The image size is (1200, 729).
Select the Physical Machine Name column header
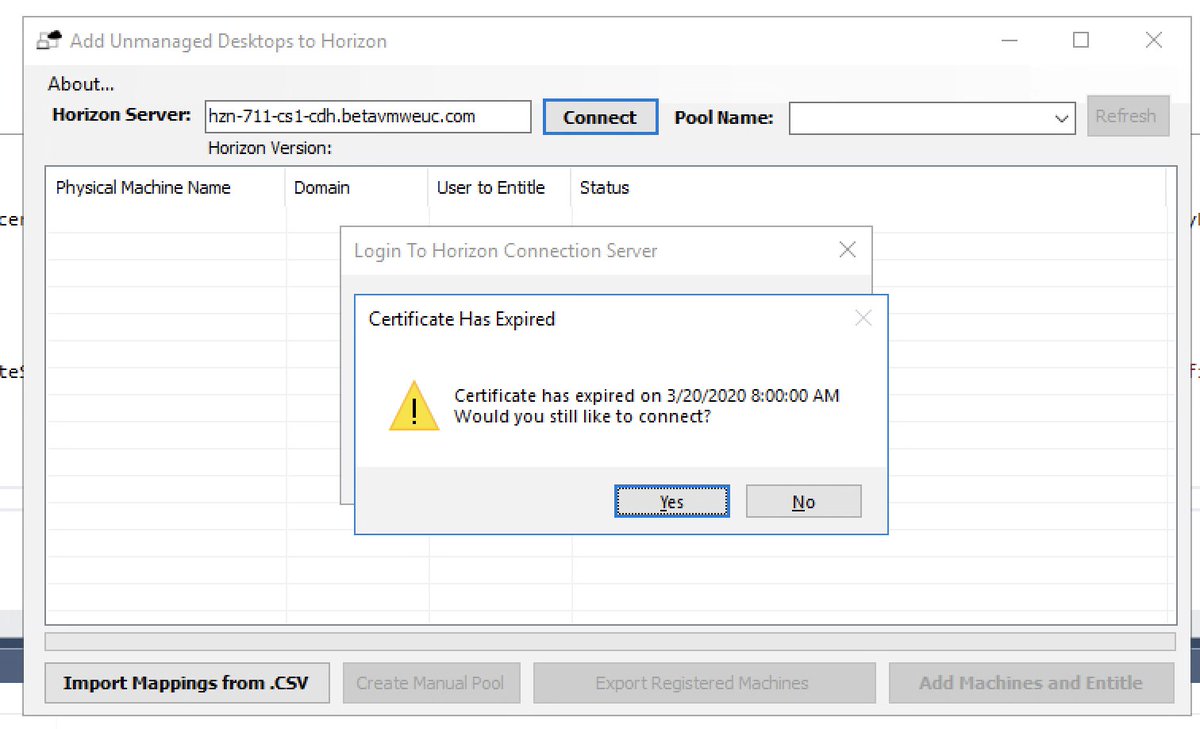[166, 188]
